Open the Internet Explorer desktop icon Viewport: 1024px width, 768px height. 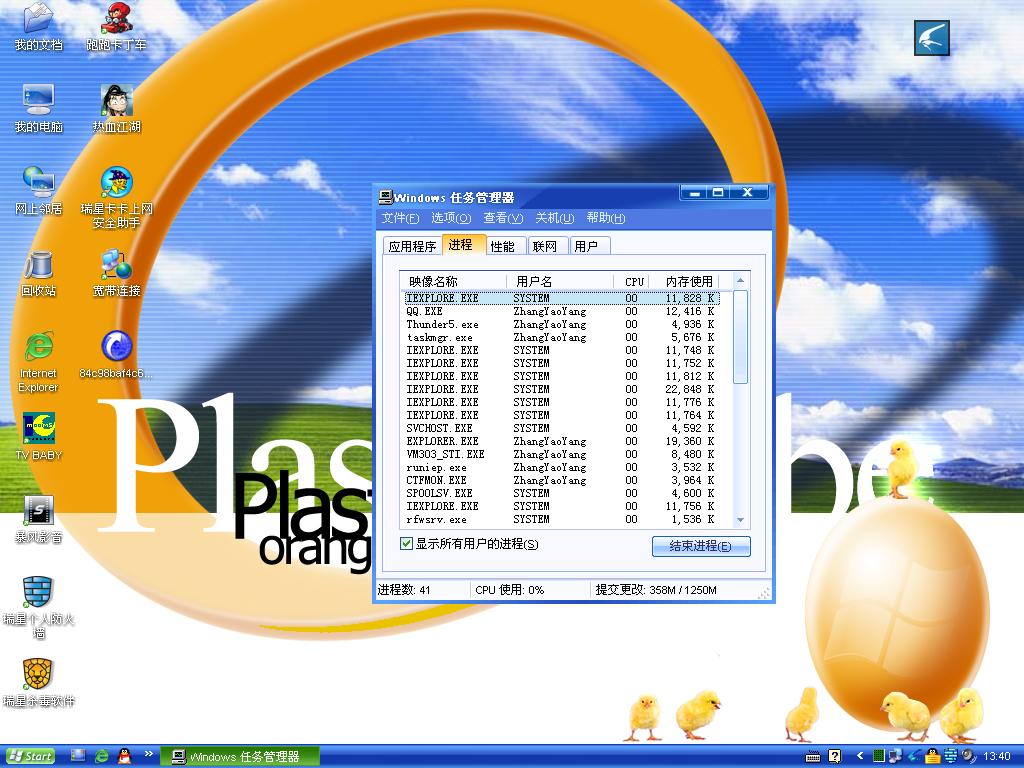point(38,347)
